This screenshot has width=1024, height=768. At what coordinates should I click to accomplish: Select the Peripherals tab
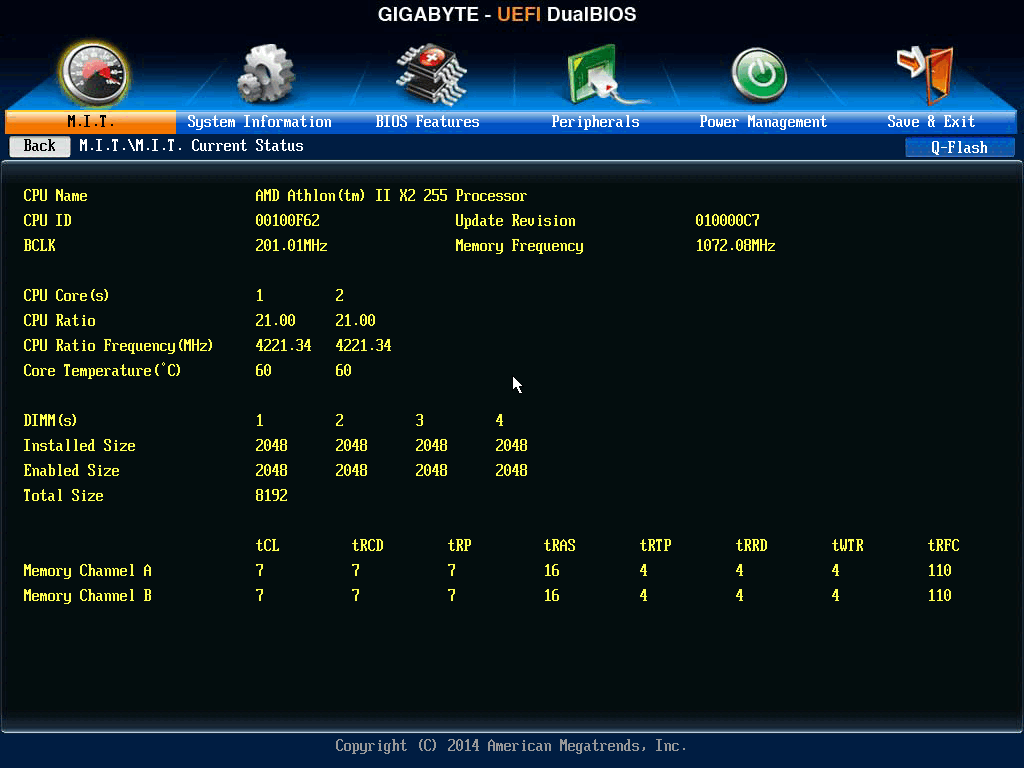tap(595, 121)
